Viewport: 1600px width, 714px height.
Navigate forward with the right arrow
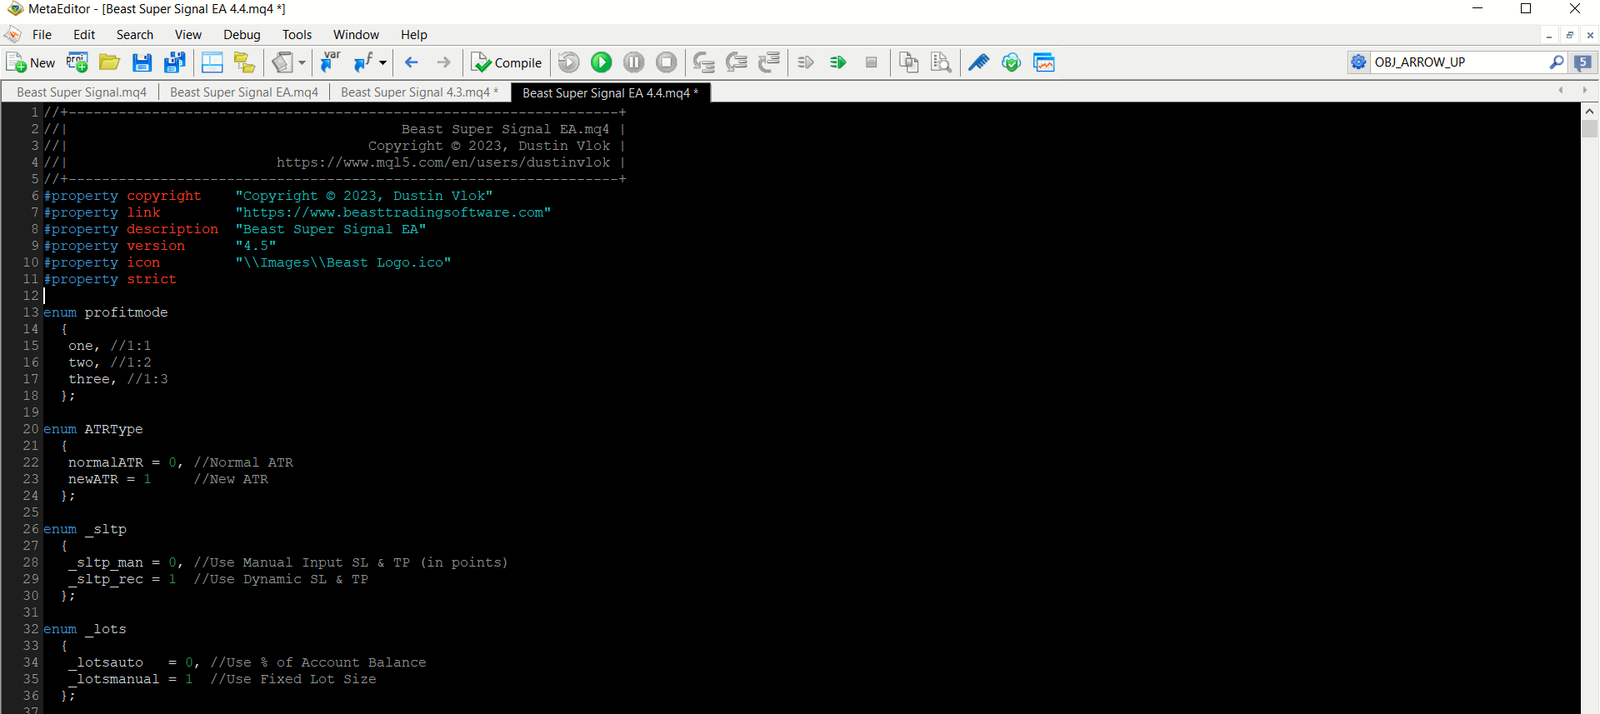click(x=443, y=62)
